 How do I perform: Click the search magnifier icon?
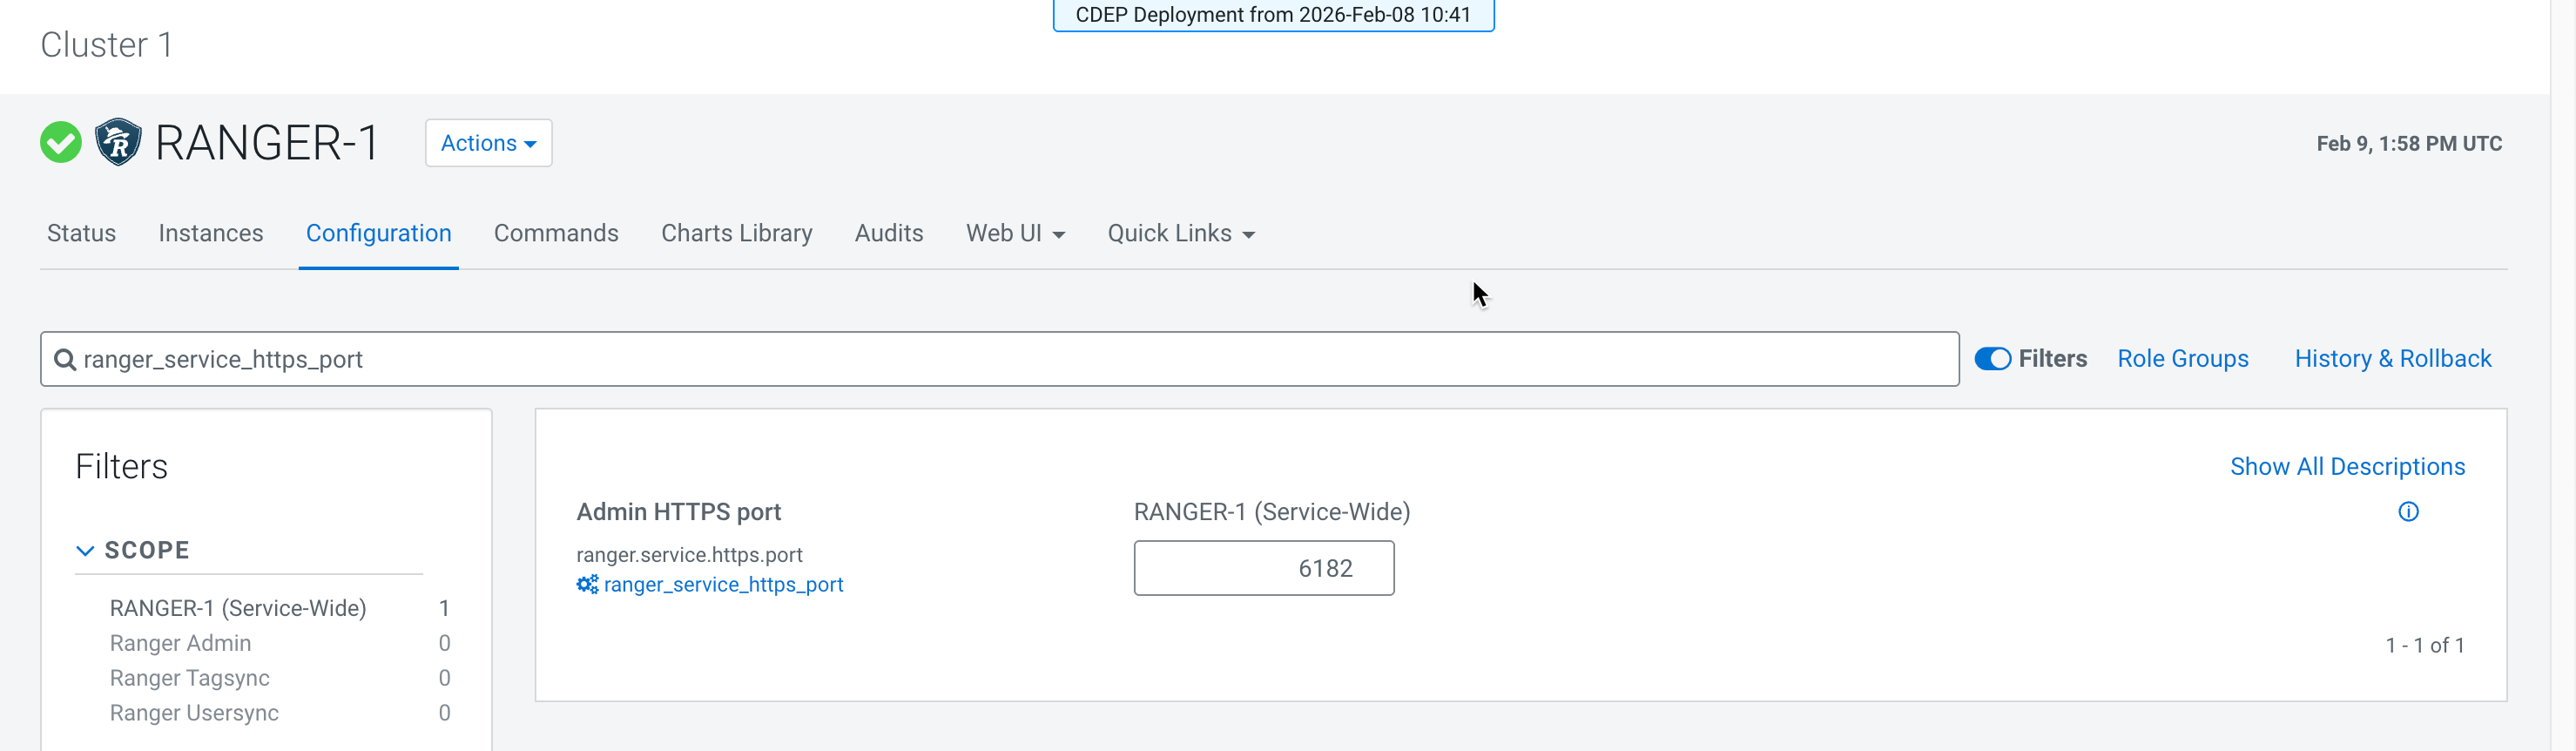tap(65, 360)
